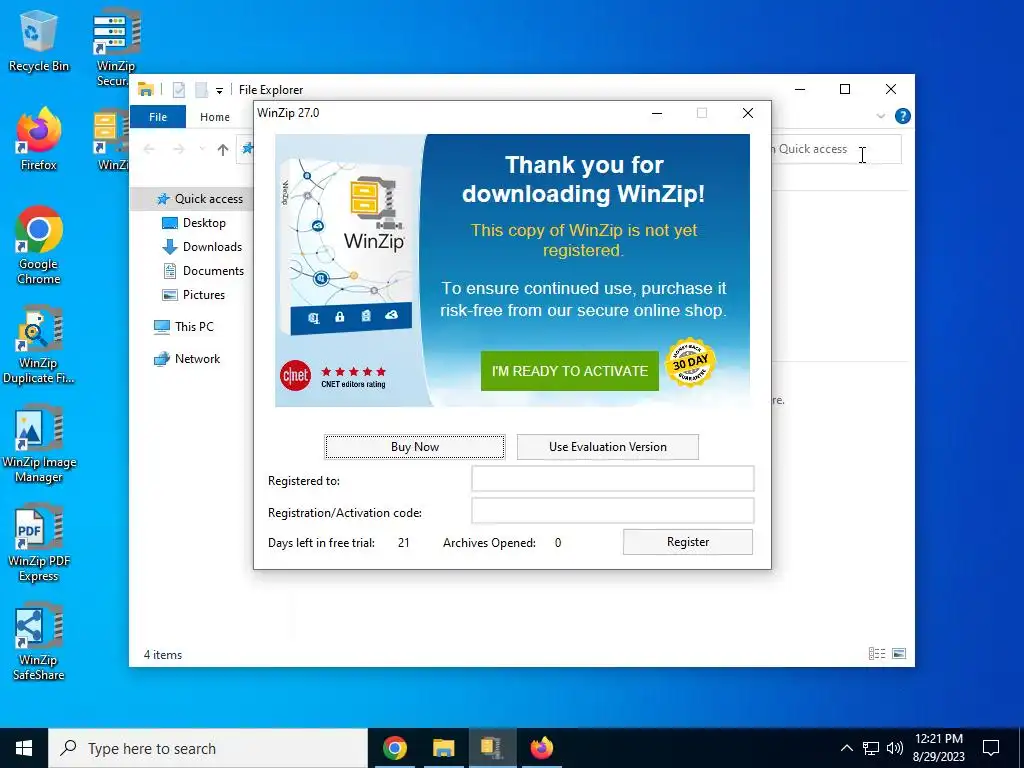1024x768 pixels.
Task: Launch Google Chrome desktop shortcut
Action: (39, 246)
